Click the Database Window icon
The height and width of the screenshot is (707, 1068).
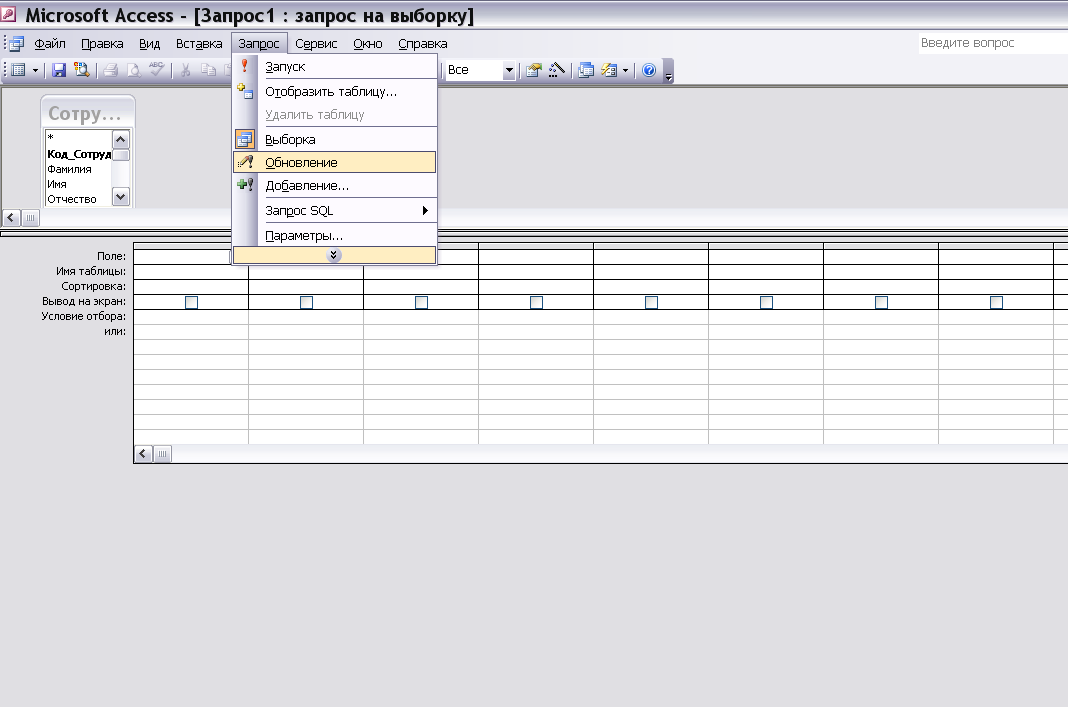click(x=586, y=70)
